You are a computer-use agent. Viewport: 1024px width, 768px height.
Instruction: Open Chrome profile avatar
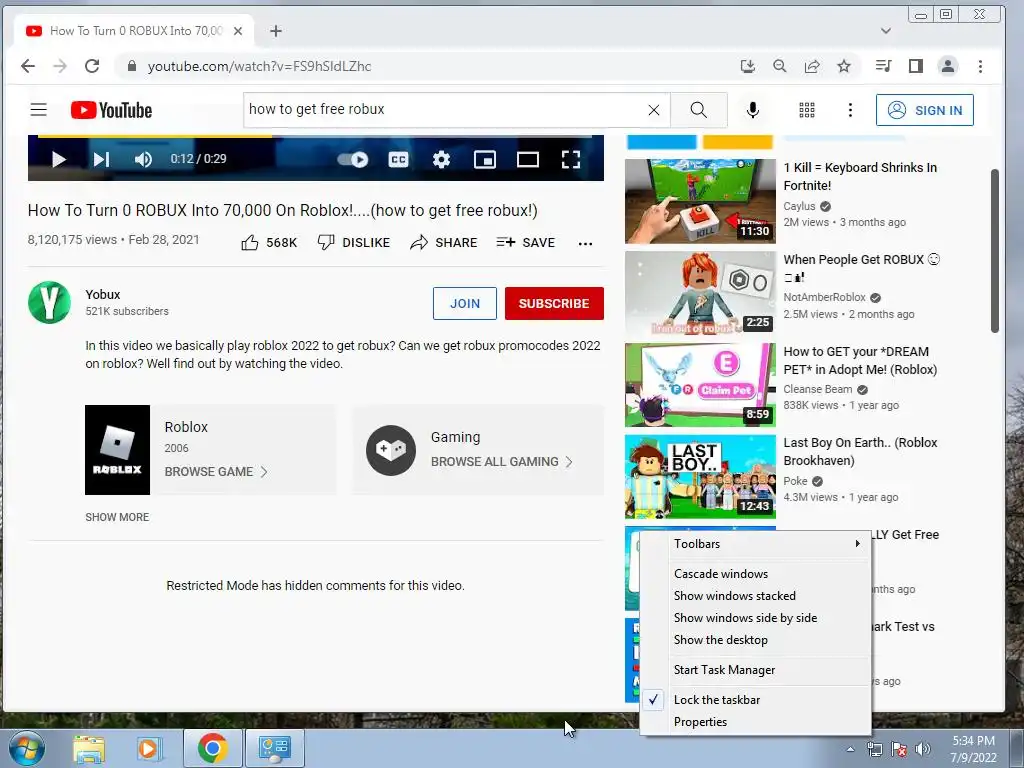click(948, 66)
